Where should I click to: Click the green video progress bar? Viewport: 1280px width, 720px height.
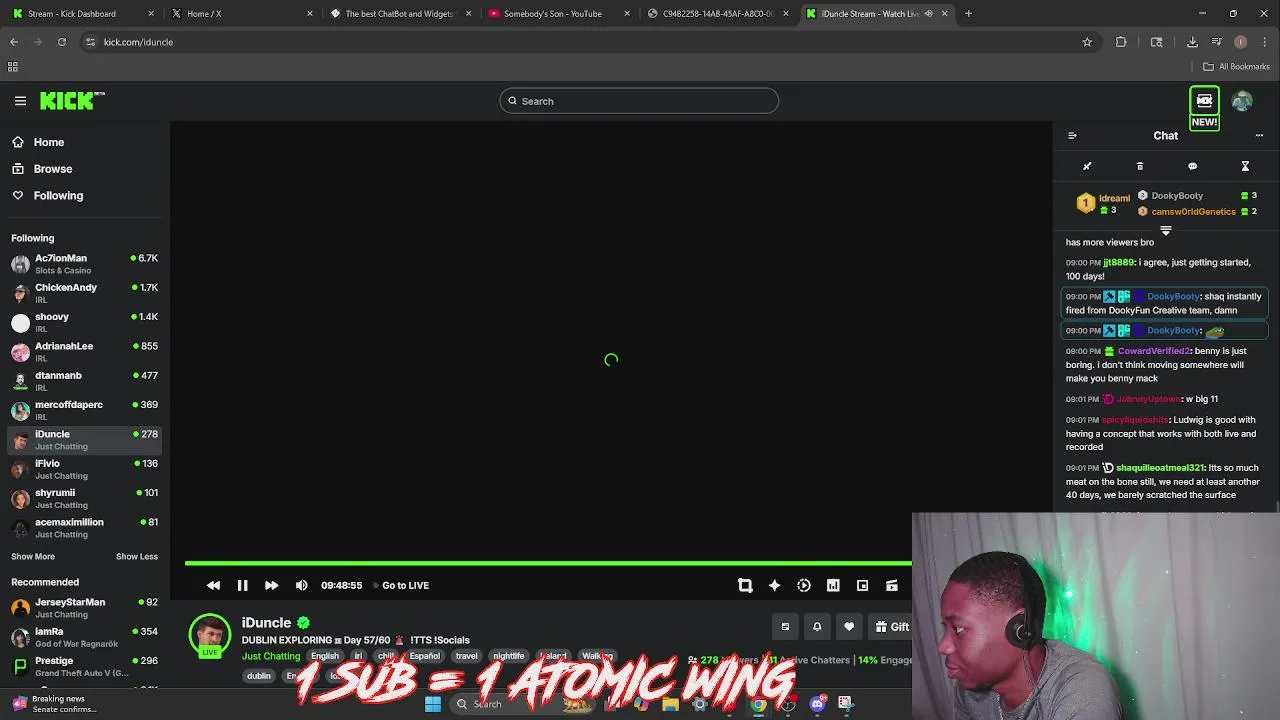click(548, 563)
